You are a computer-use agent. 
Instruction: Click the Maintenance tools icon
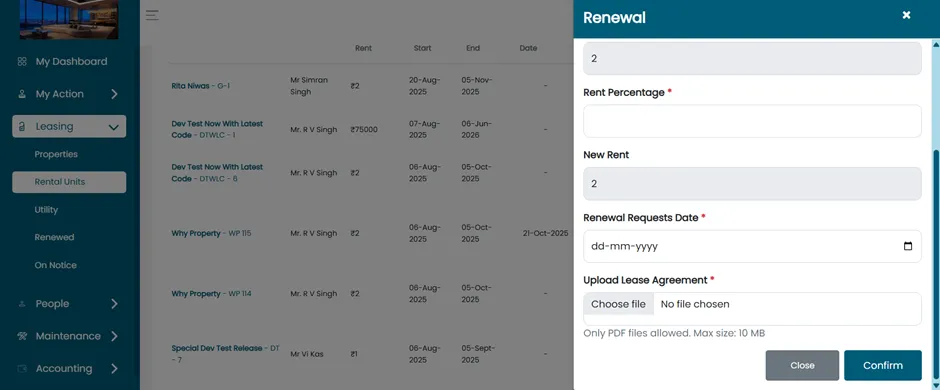pos(22,336)
